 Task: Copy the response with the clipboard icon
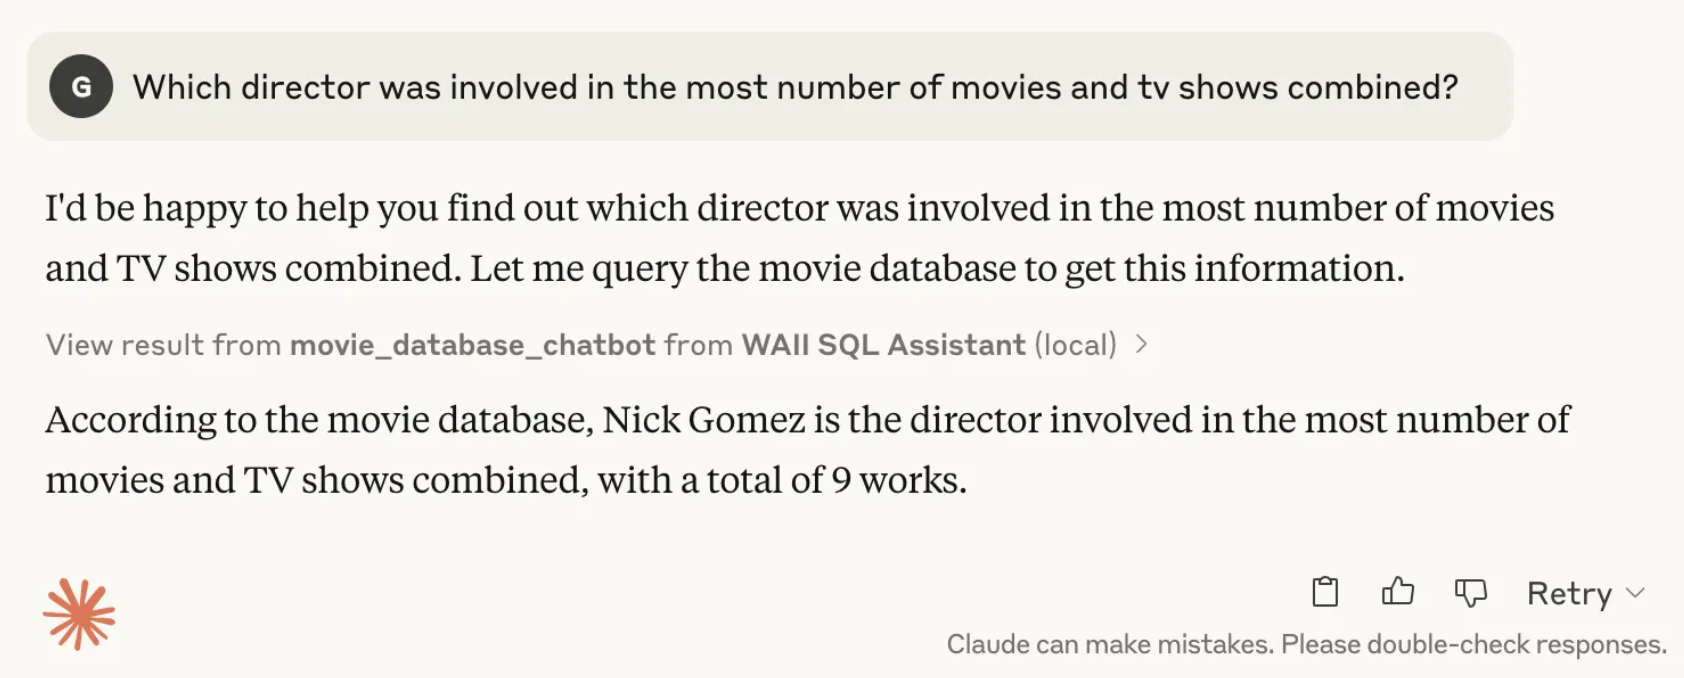pos(1325,592)
